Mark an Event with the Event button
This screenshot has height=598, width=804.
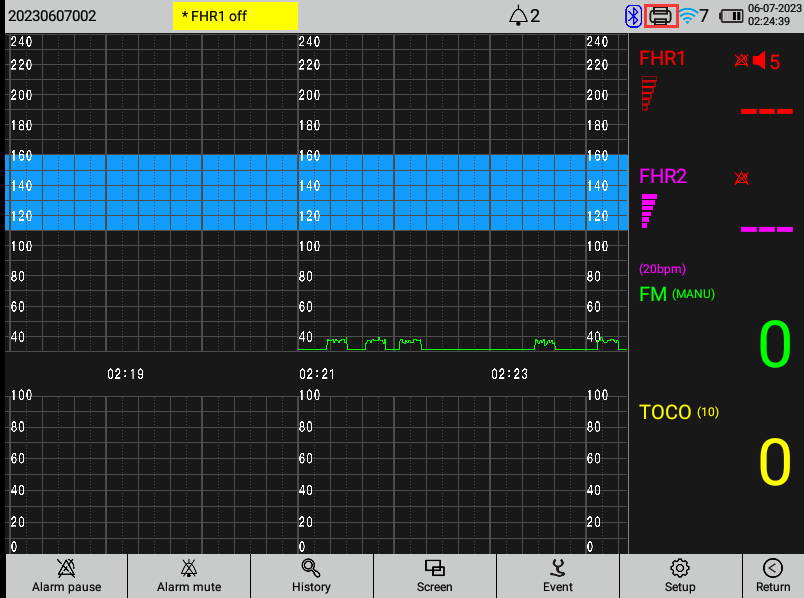pos(558,576)
